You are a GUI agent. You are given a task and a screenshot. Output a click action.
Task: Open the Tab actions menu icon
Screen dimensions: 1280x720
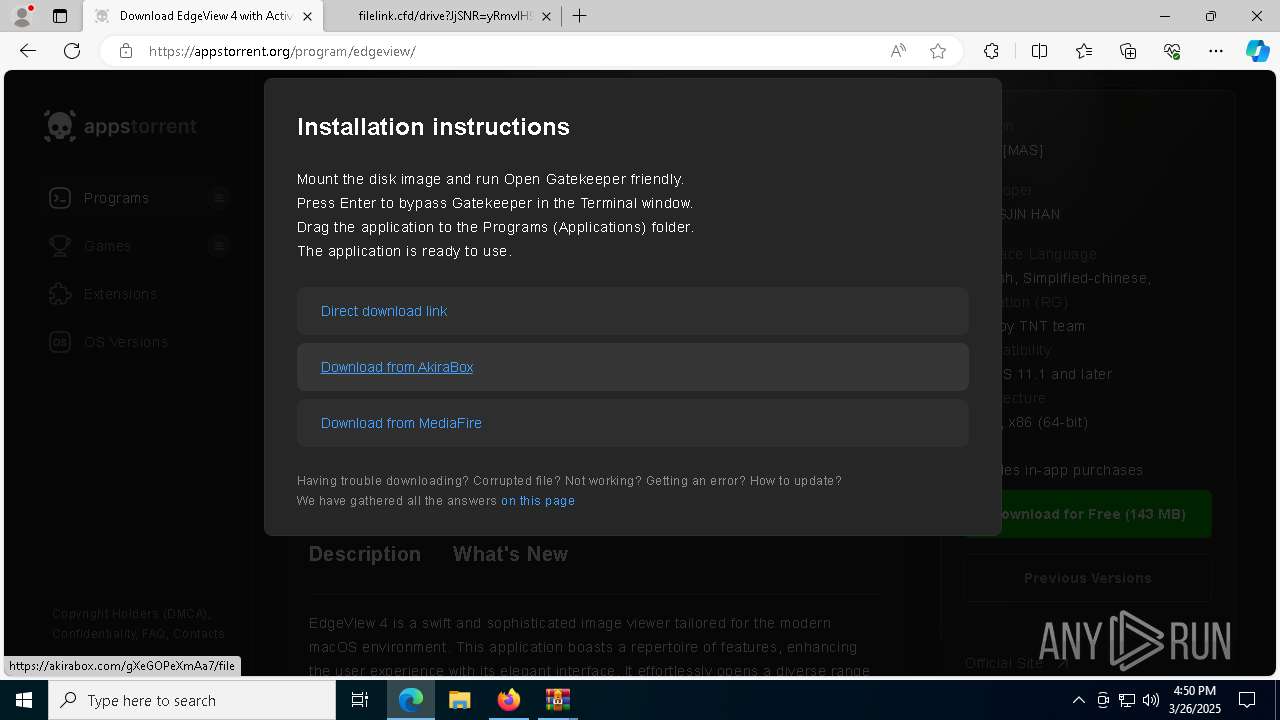click(x=60, y=16)
